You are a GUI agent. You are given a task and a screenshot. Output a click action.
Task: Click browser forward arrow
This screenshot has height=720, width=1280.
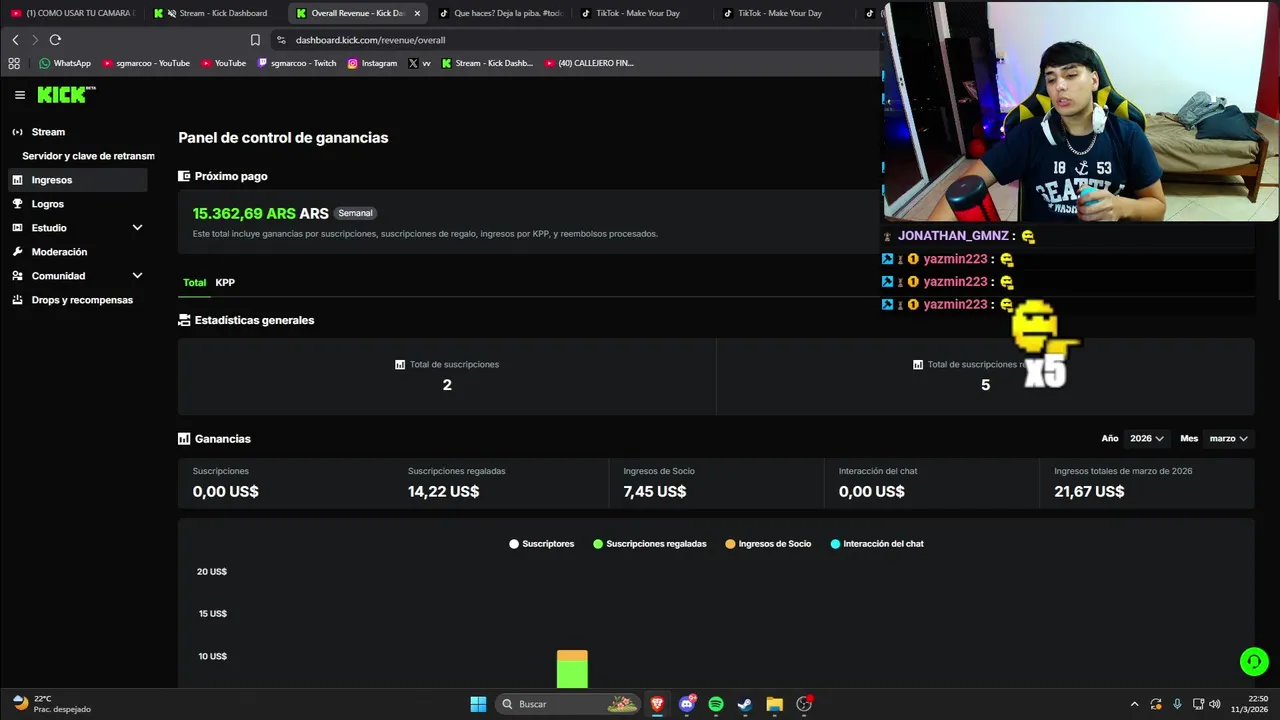[x=35, y=40]
